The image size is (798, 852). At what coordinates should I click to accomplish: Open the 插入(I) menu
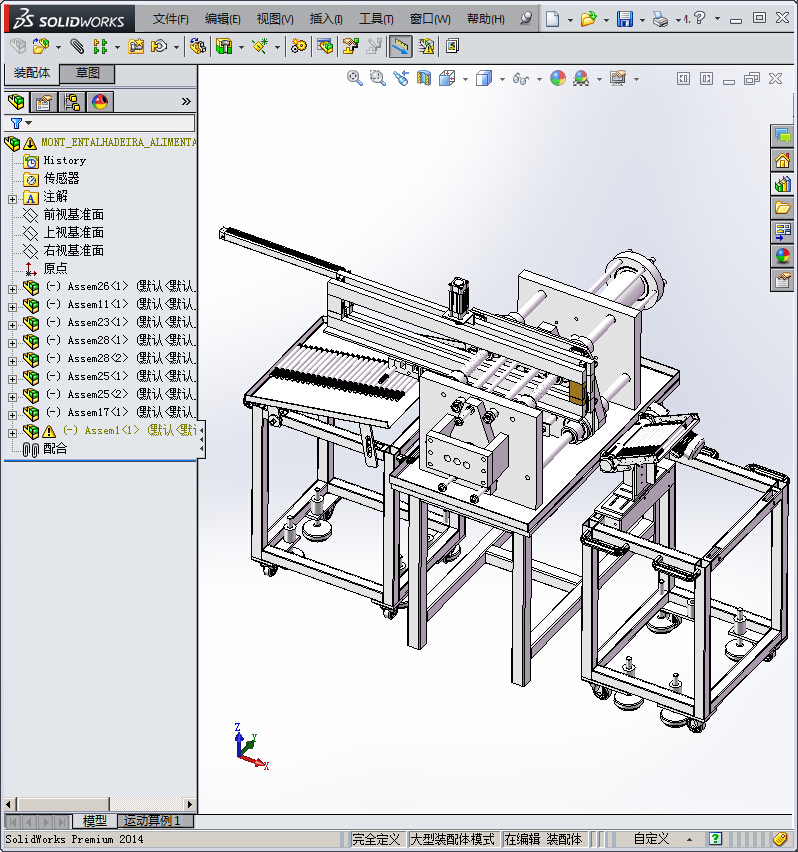(326, 19)
